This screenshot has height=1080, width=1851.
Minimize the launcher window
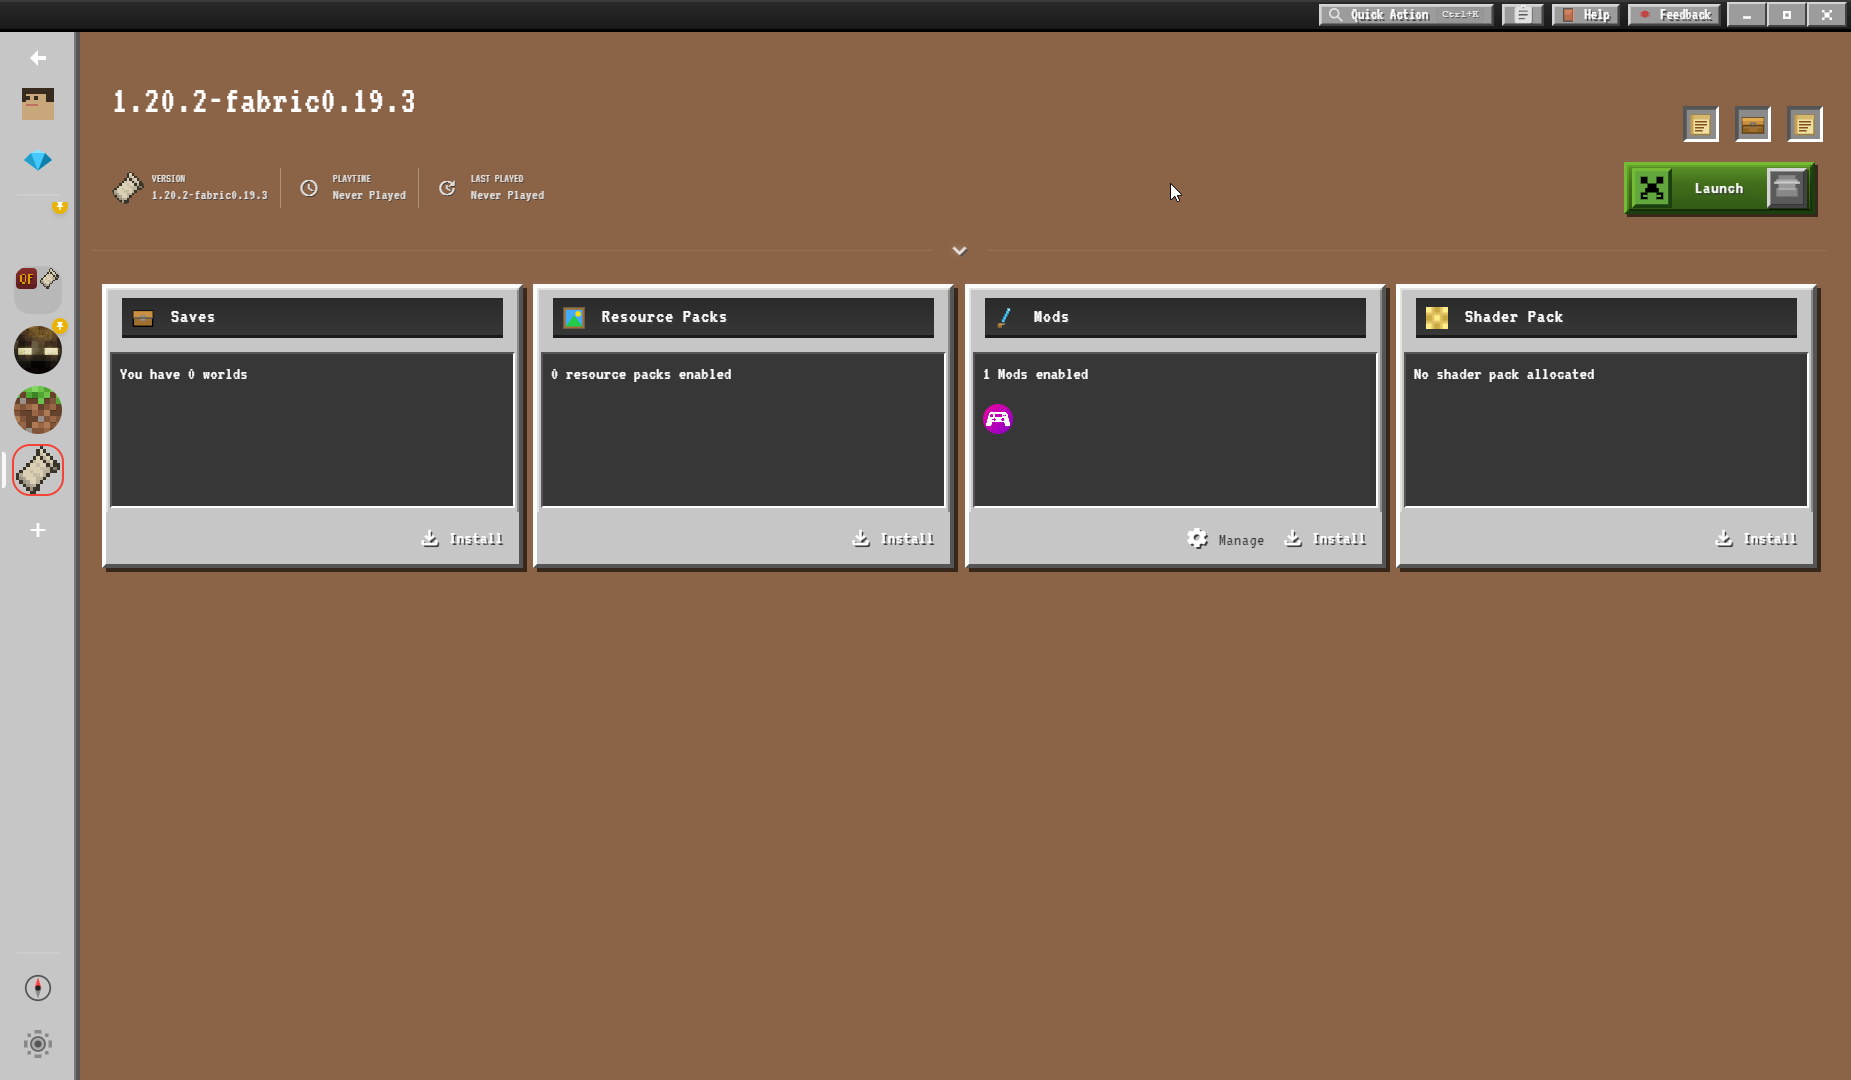tap(1747, 14)
